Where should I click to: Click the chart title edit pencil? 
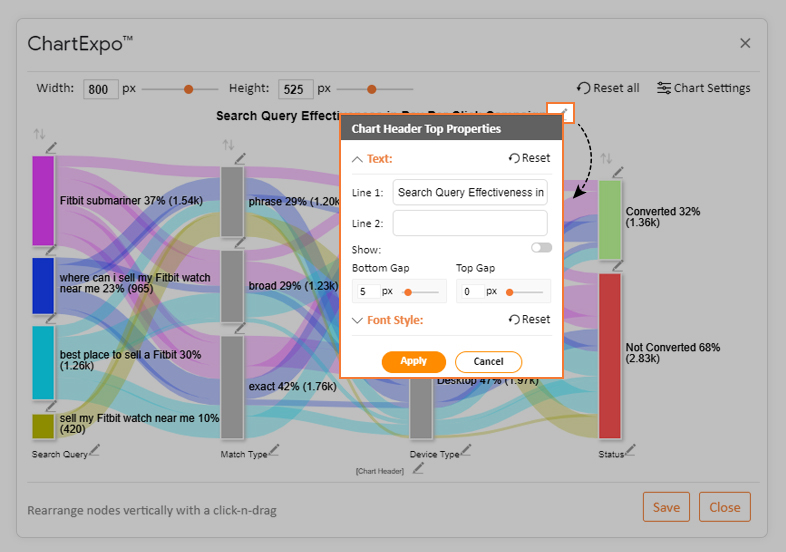tap(561, 112)
